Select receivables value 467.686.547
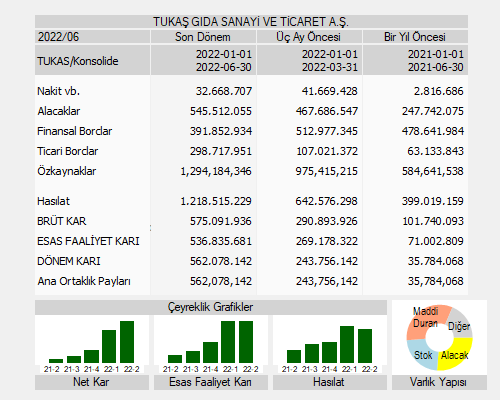Screen dimensions: 500x400 pyautogui.click(x=327, y=111)
